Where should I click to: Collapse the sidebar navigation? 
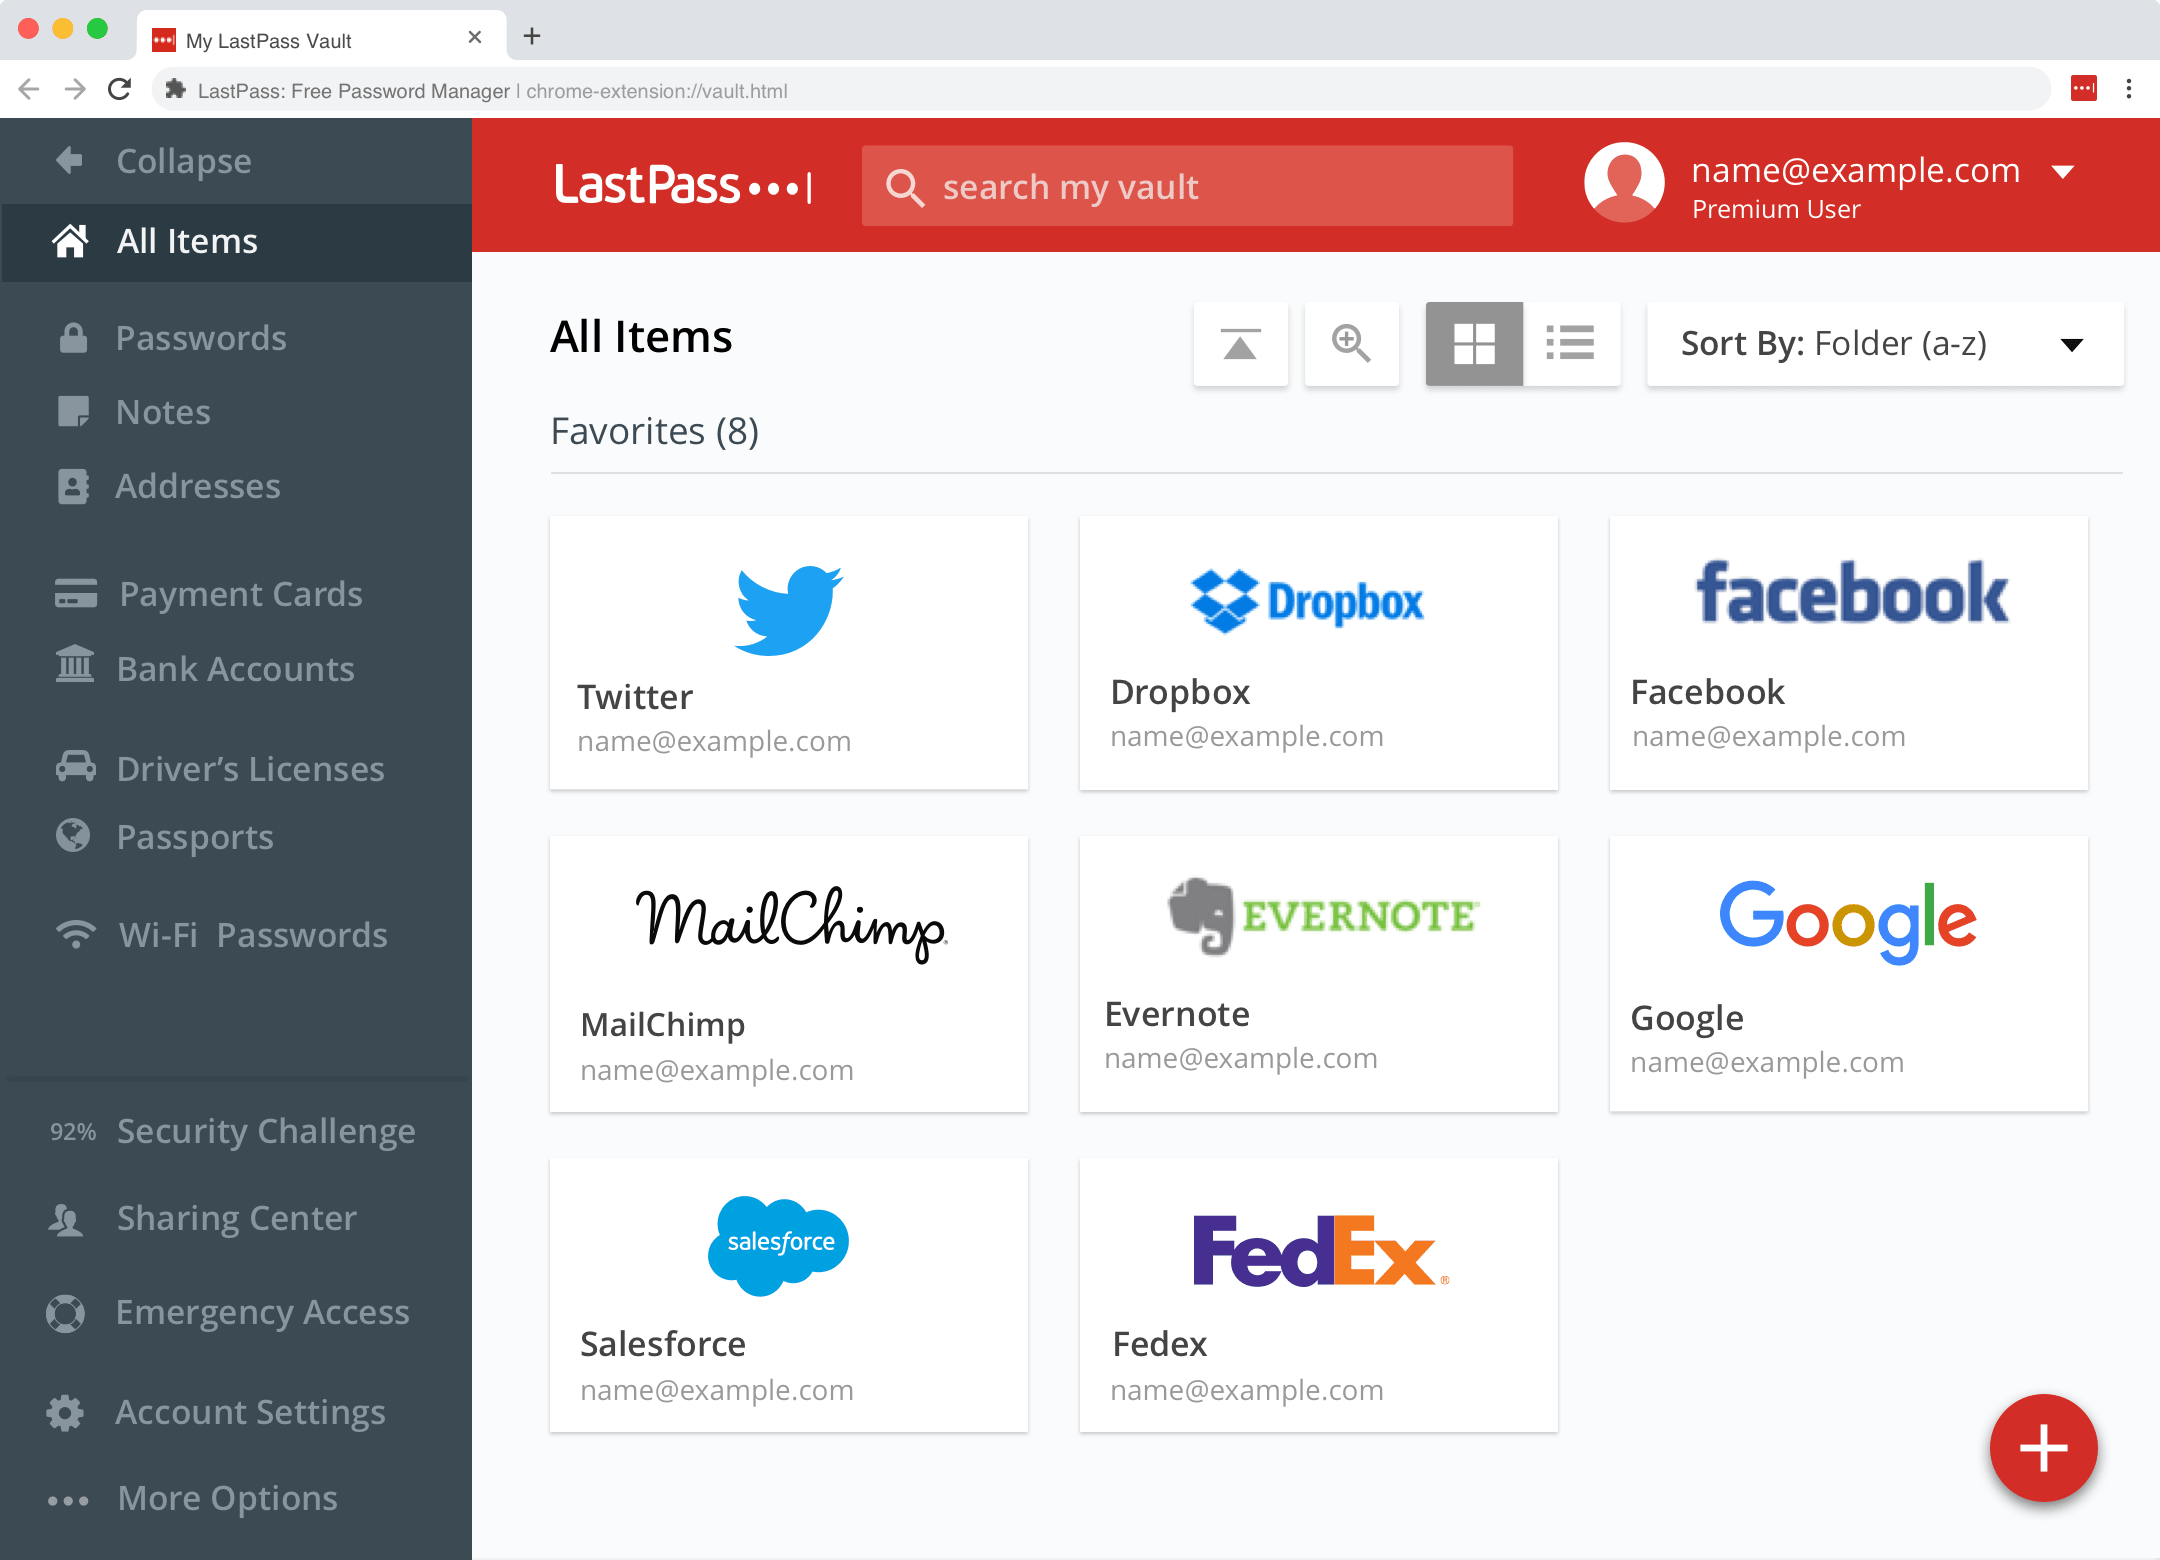[181, 161]
